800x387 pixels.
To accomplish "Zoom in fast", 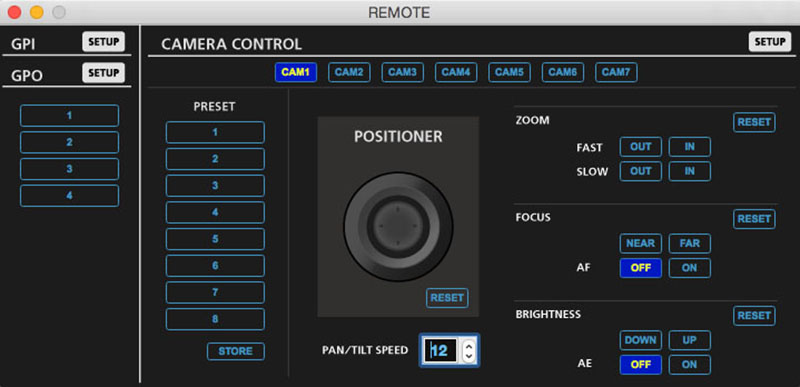I will [x=689, y=147].
